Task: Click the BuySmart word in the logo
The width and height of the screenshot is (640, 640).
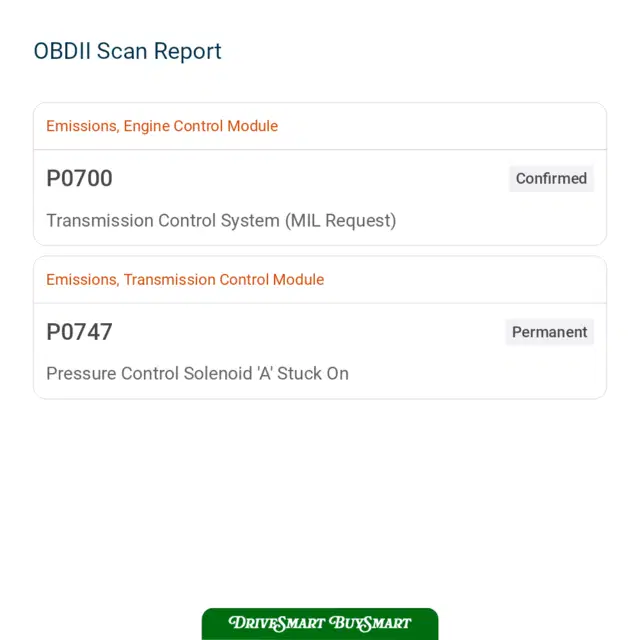Action: tap(370, 623)
